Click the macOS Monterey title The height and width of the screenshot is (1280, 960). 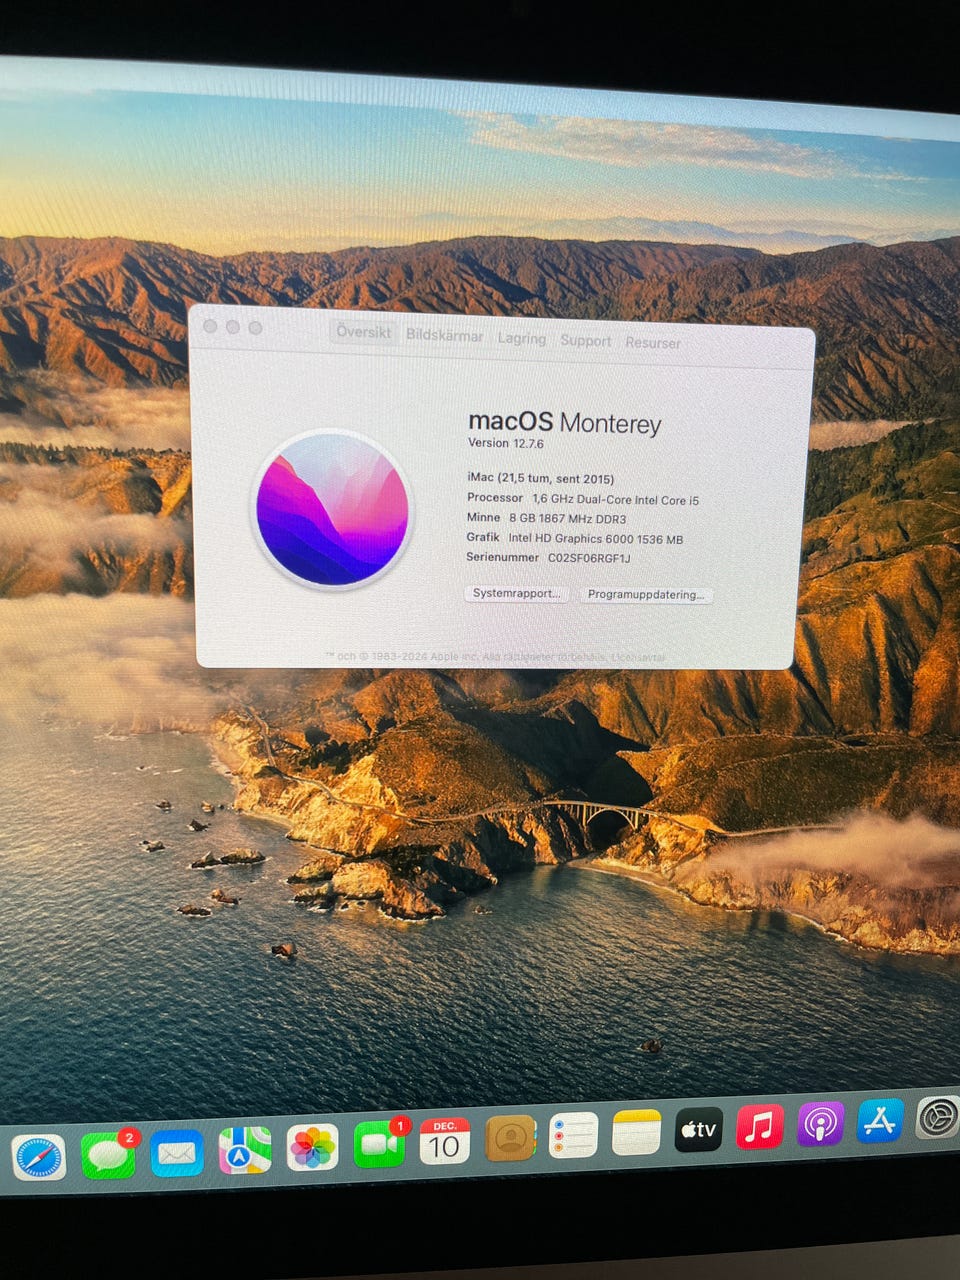point(565,421)
